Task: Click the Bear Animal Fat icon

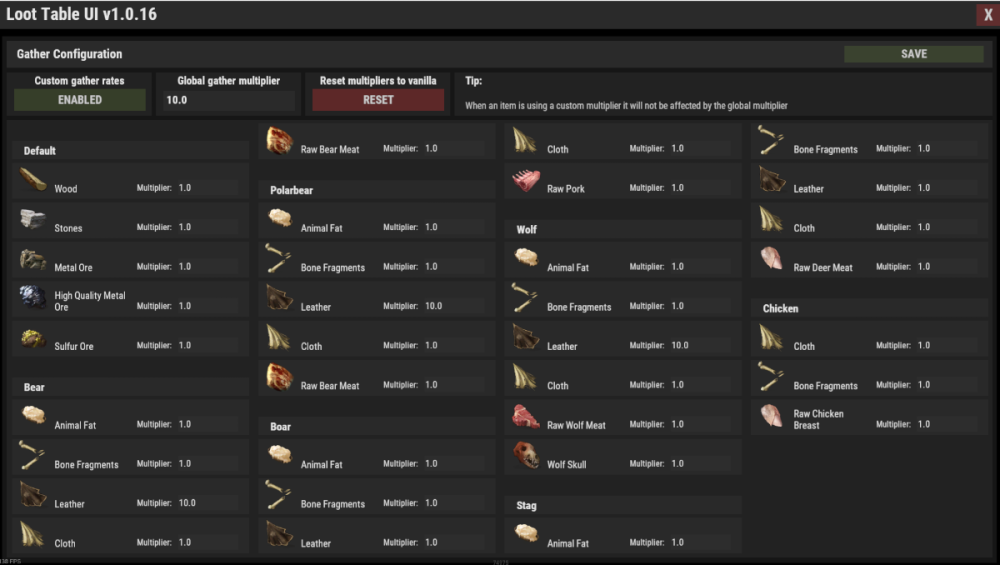Action: point(33,416)
